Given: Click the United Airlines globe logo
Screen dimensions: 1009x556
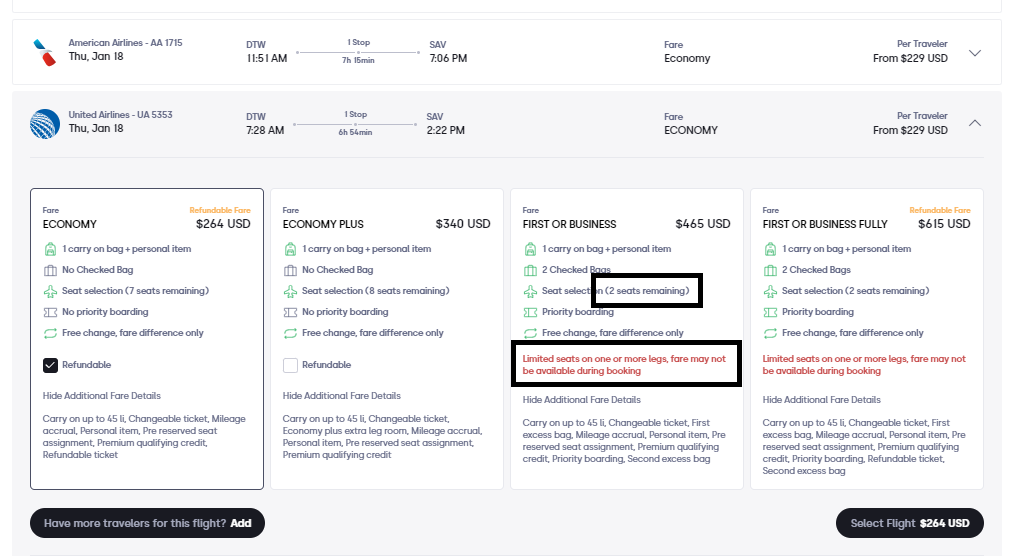Looking at the screenshot, I should coord(45,124).
